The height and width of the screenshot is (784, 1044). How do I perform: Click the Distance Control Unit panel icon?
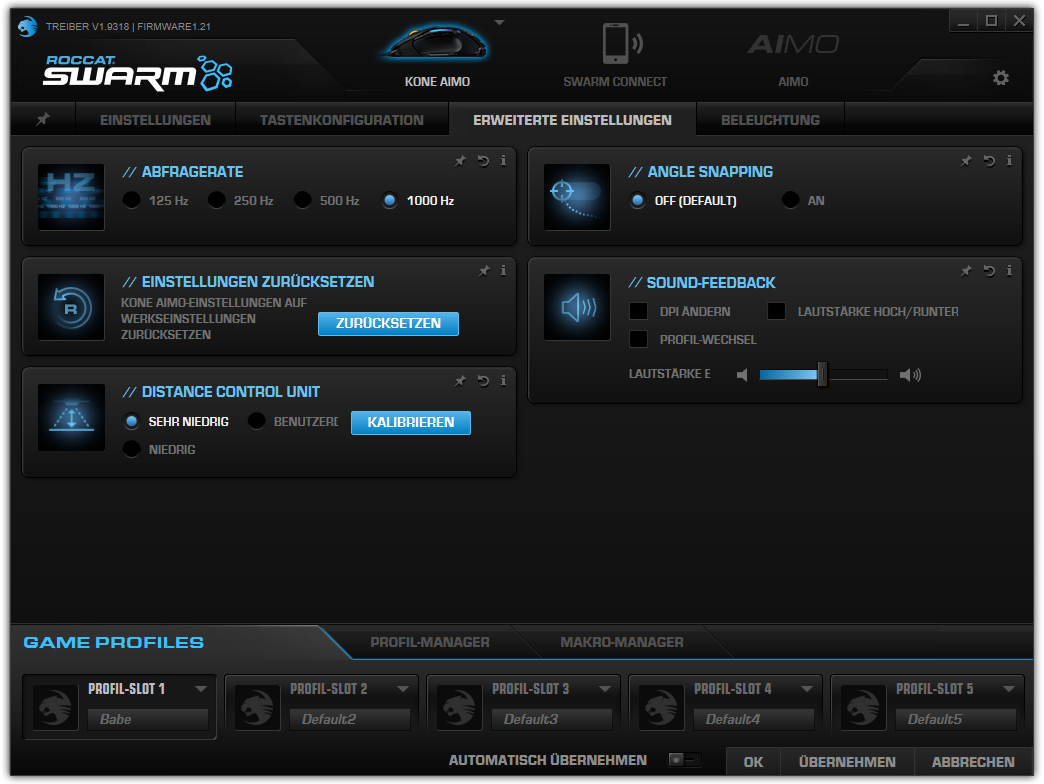(x=70, y=416)
